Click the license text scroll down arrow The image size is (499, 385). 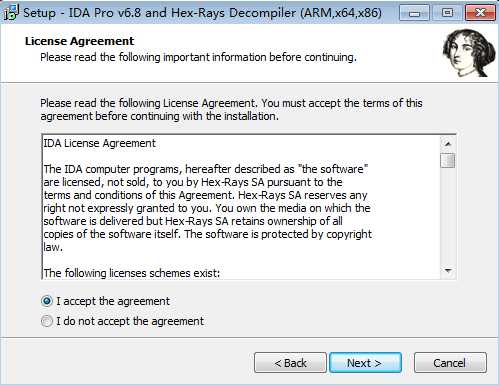coord(448,271)
